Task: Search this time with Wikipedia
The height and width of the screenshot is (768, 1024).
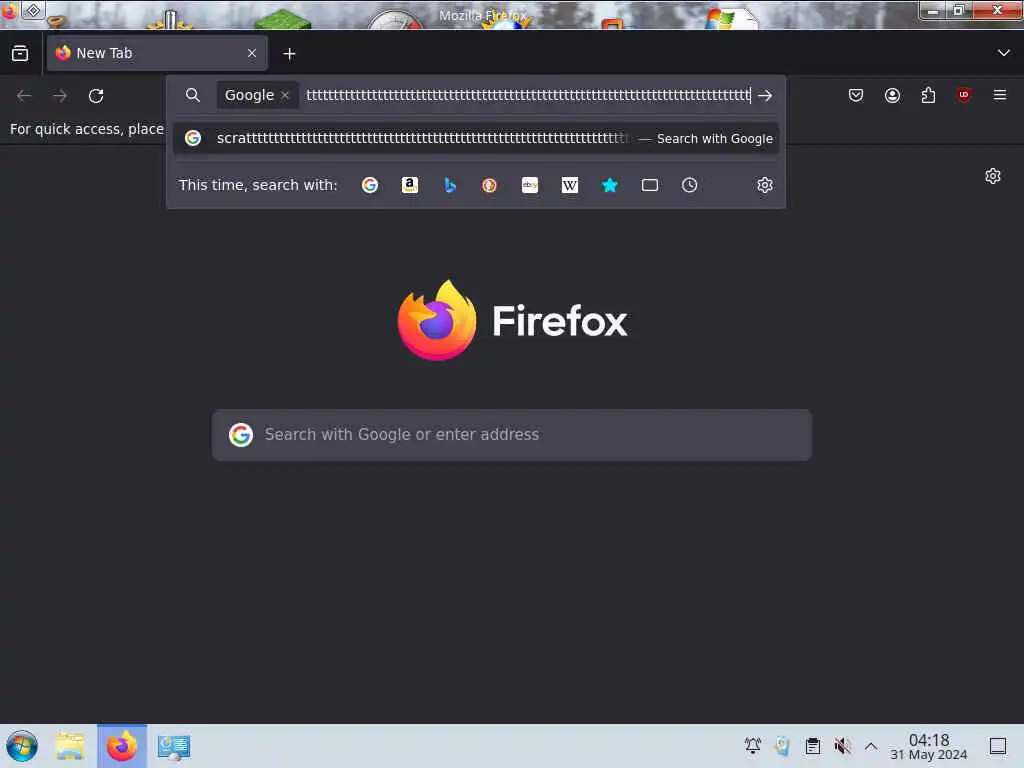Action: point(570,185)
